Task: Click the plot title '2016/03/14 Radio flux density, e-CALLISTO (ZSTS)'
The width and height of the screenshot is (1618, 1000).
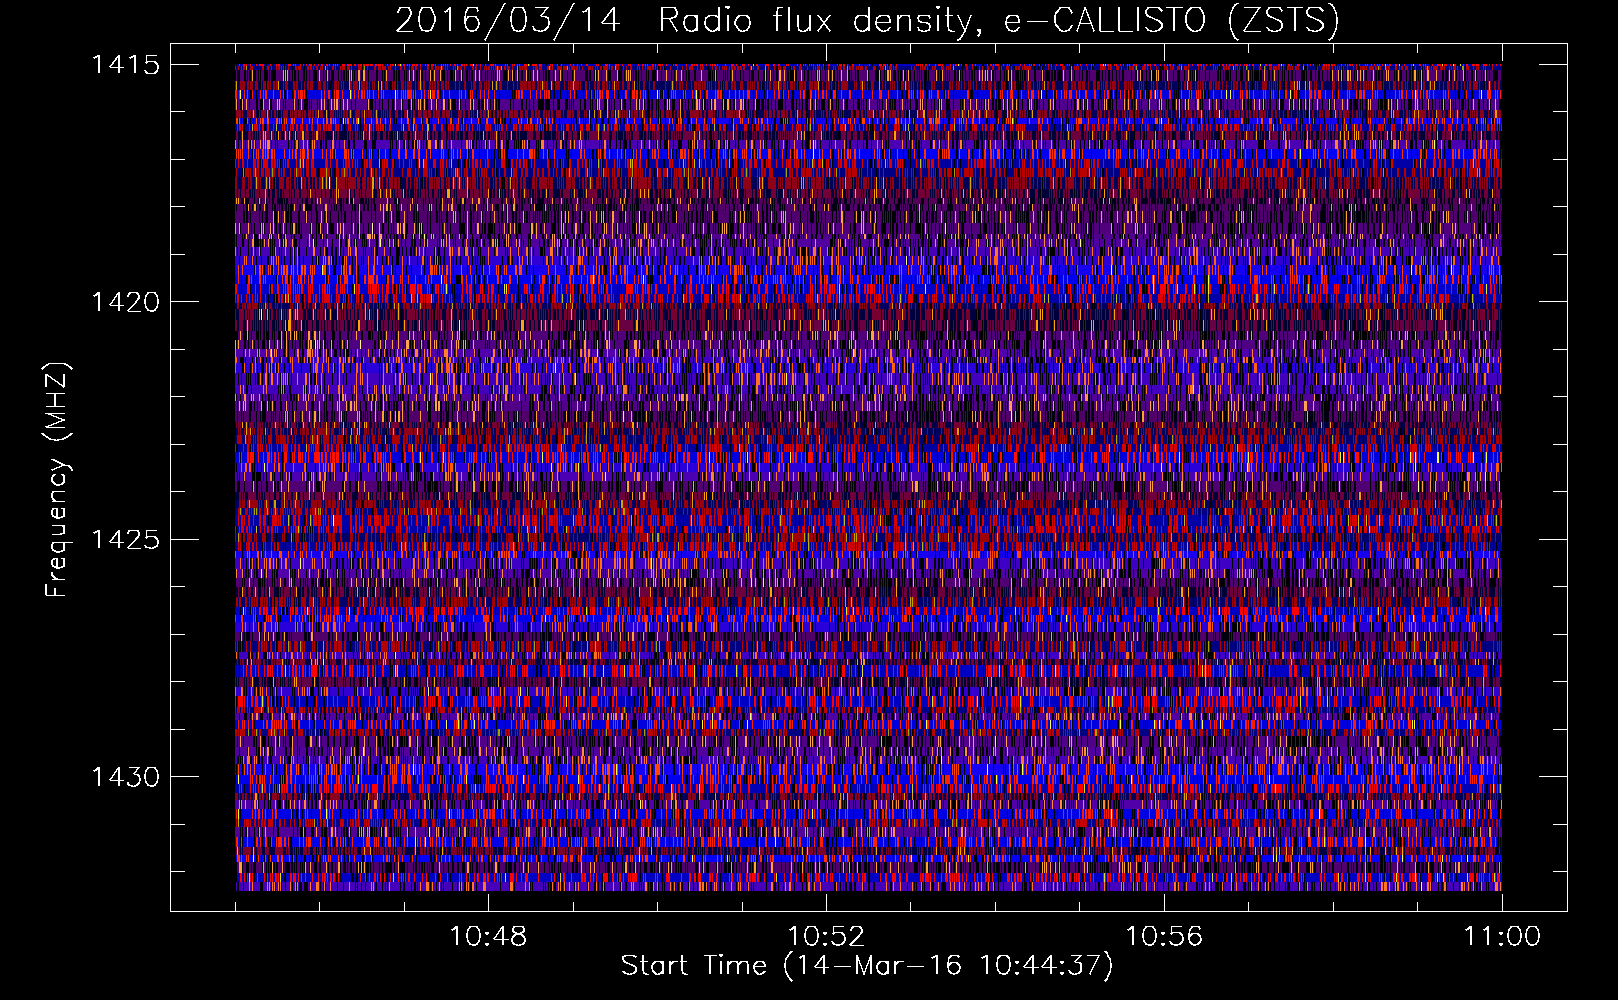Action: point(867,20)
